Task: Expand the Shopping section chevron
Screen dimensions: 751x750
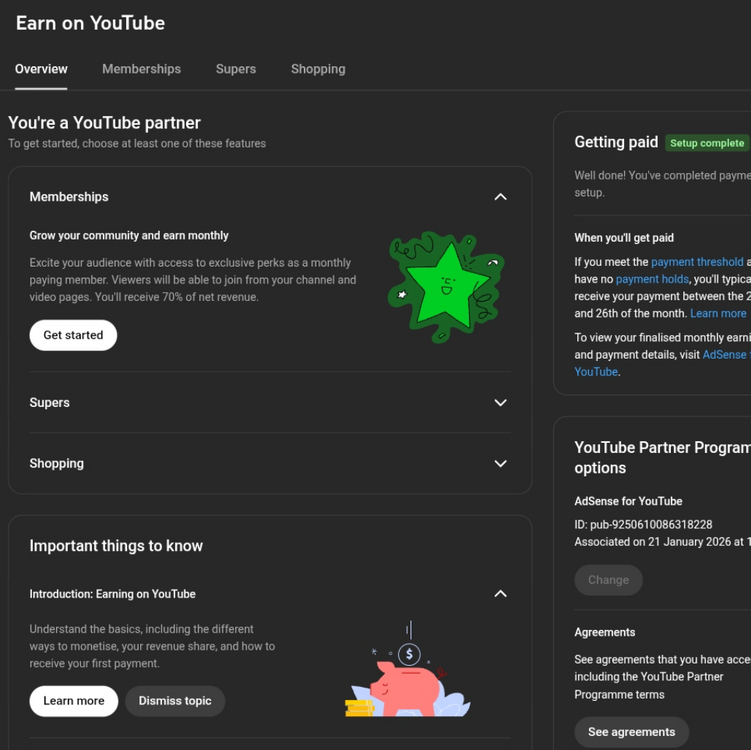Action: coord(500,464)
